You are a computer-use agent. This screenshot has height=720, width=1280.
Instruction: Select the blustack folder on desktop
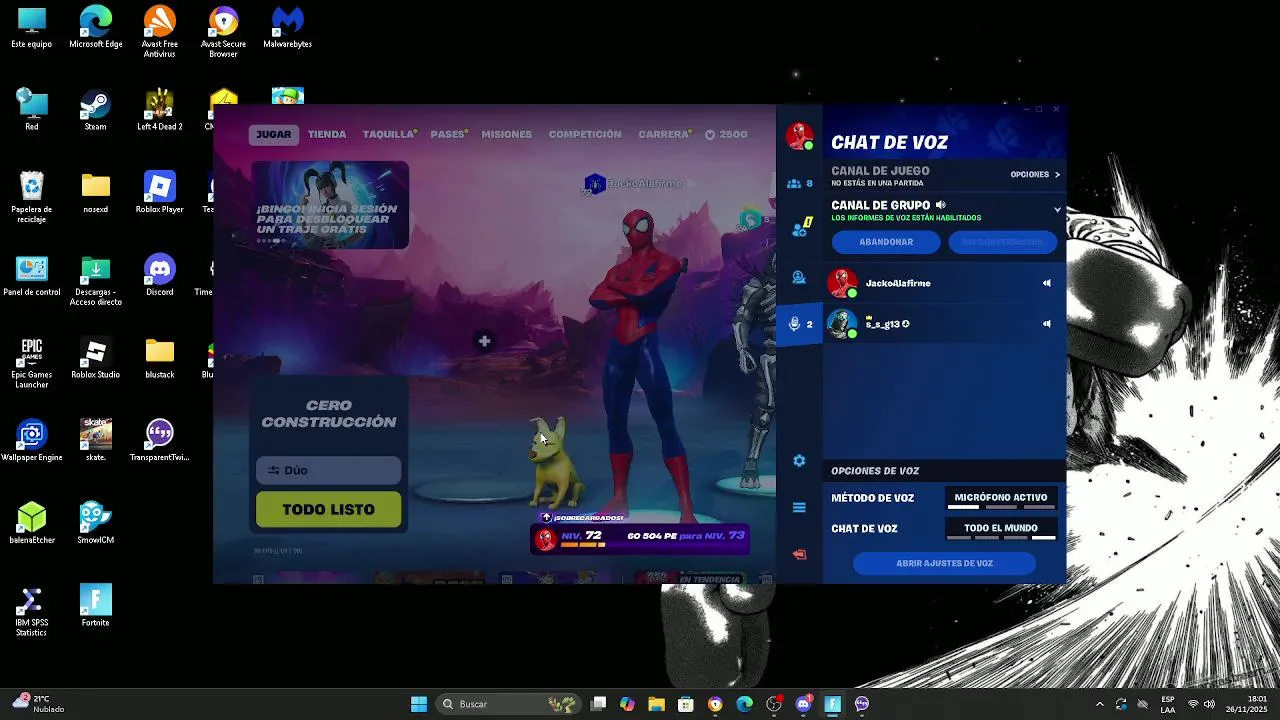pos(159,358)
